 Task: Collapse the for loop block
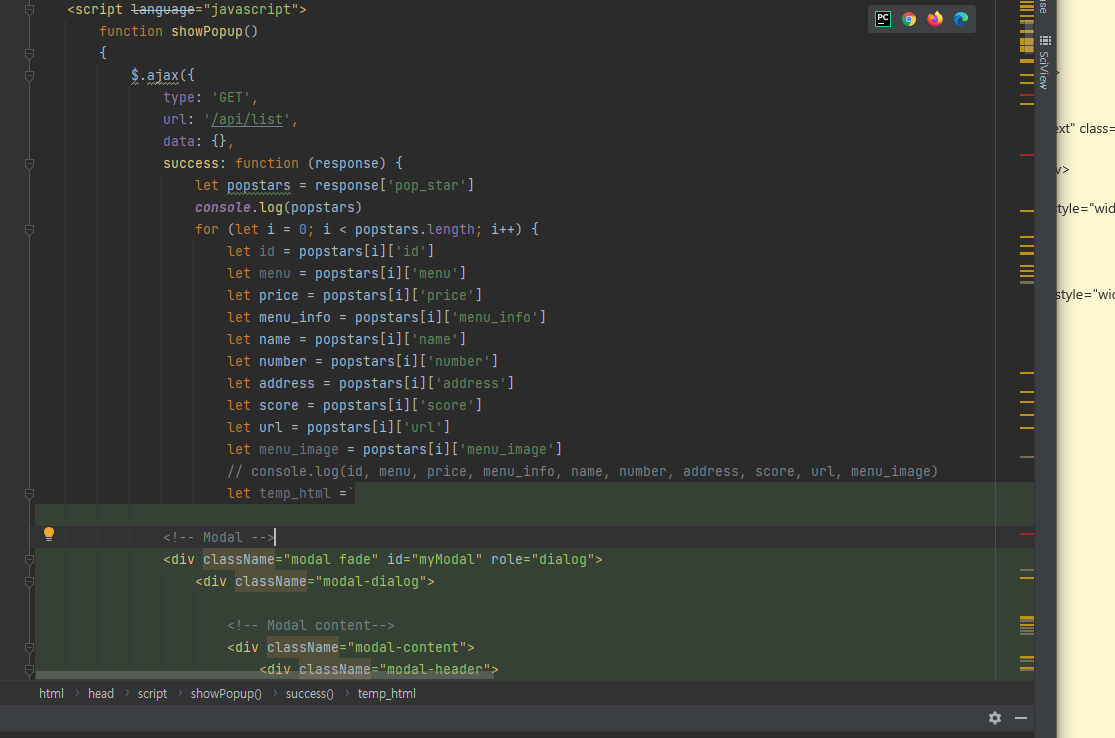pos(29,230)
